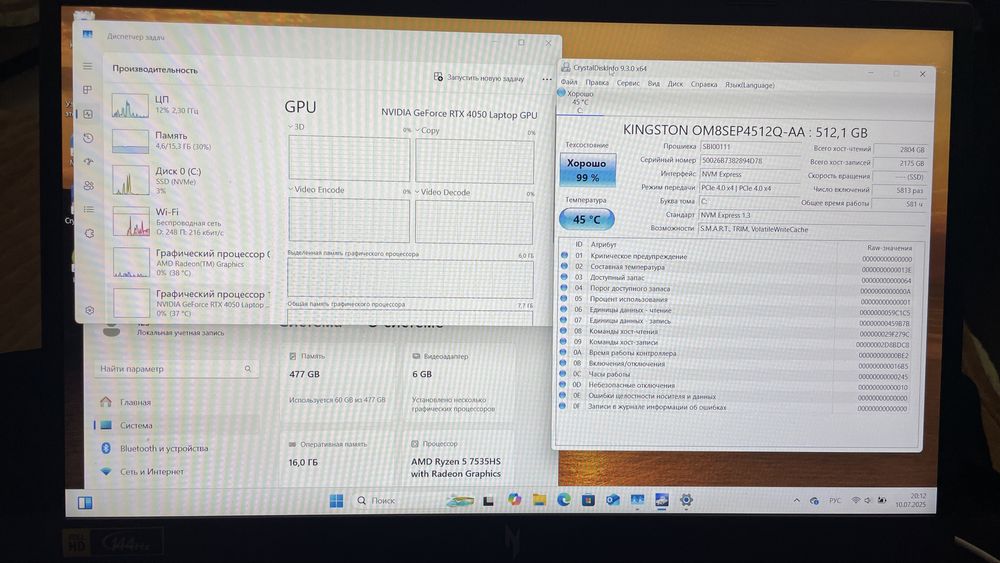Open Справка menu in CrystalDiskInfo
Screen dimensions: 1000x563
[704, 84]
